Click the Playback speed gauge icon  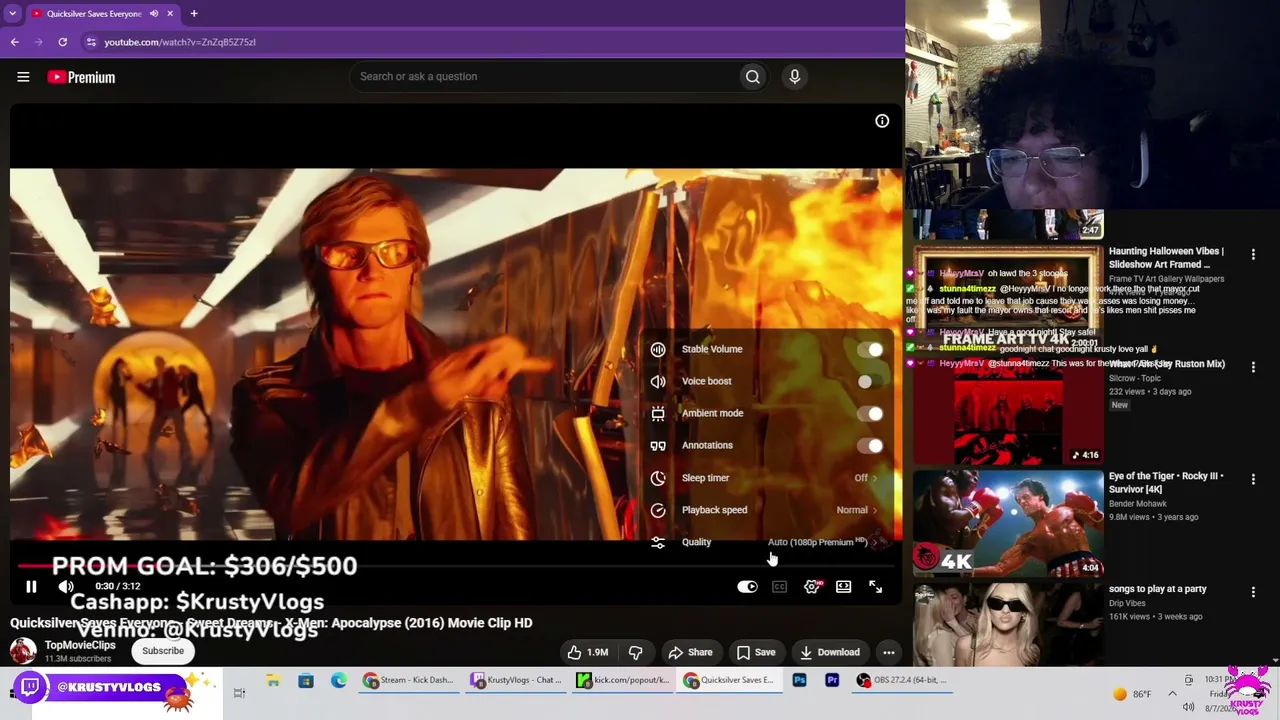point(658,510)
